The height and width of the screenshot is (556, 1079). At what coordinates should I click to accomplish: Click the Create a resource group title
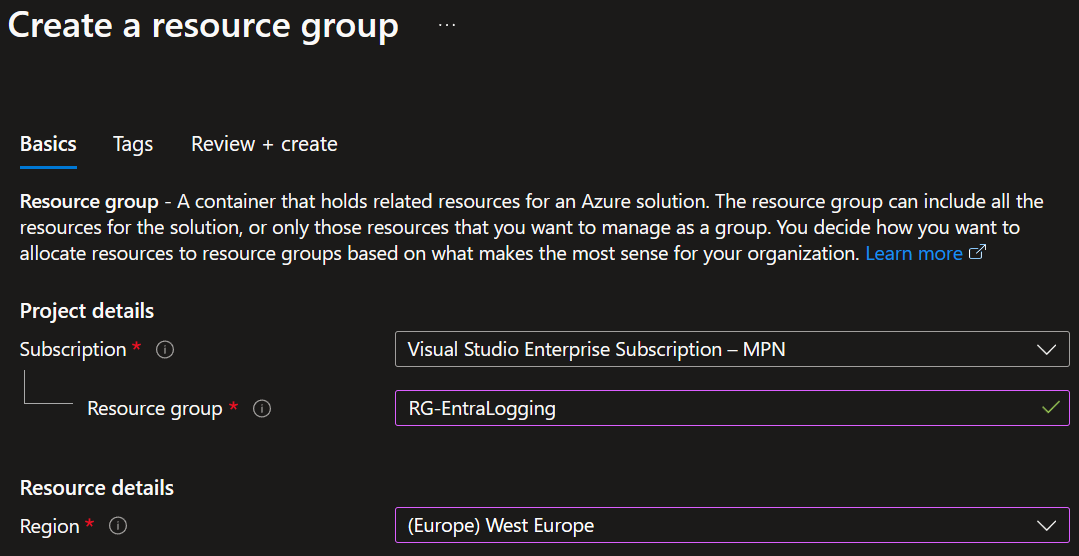203,26
